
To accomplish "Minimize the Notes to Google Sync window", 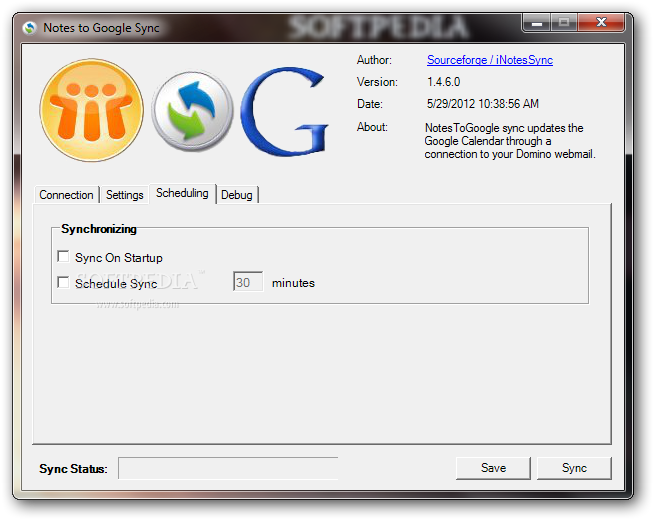I will pyautogui.click(x=537, y=23).
